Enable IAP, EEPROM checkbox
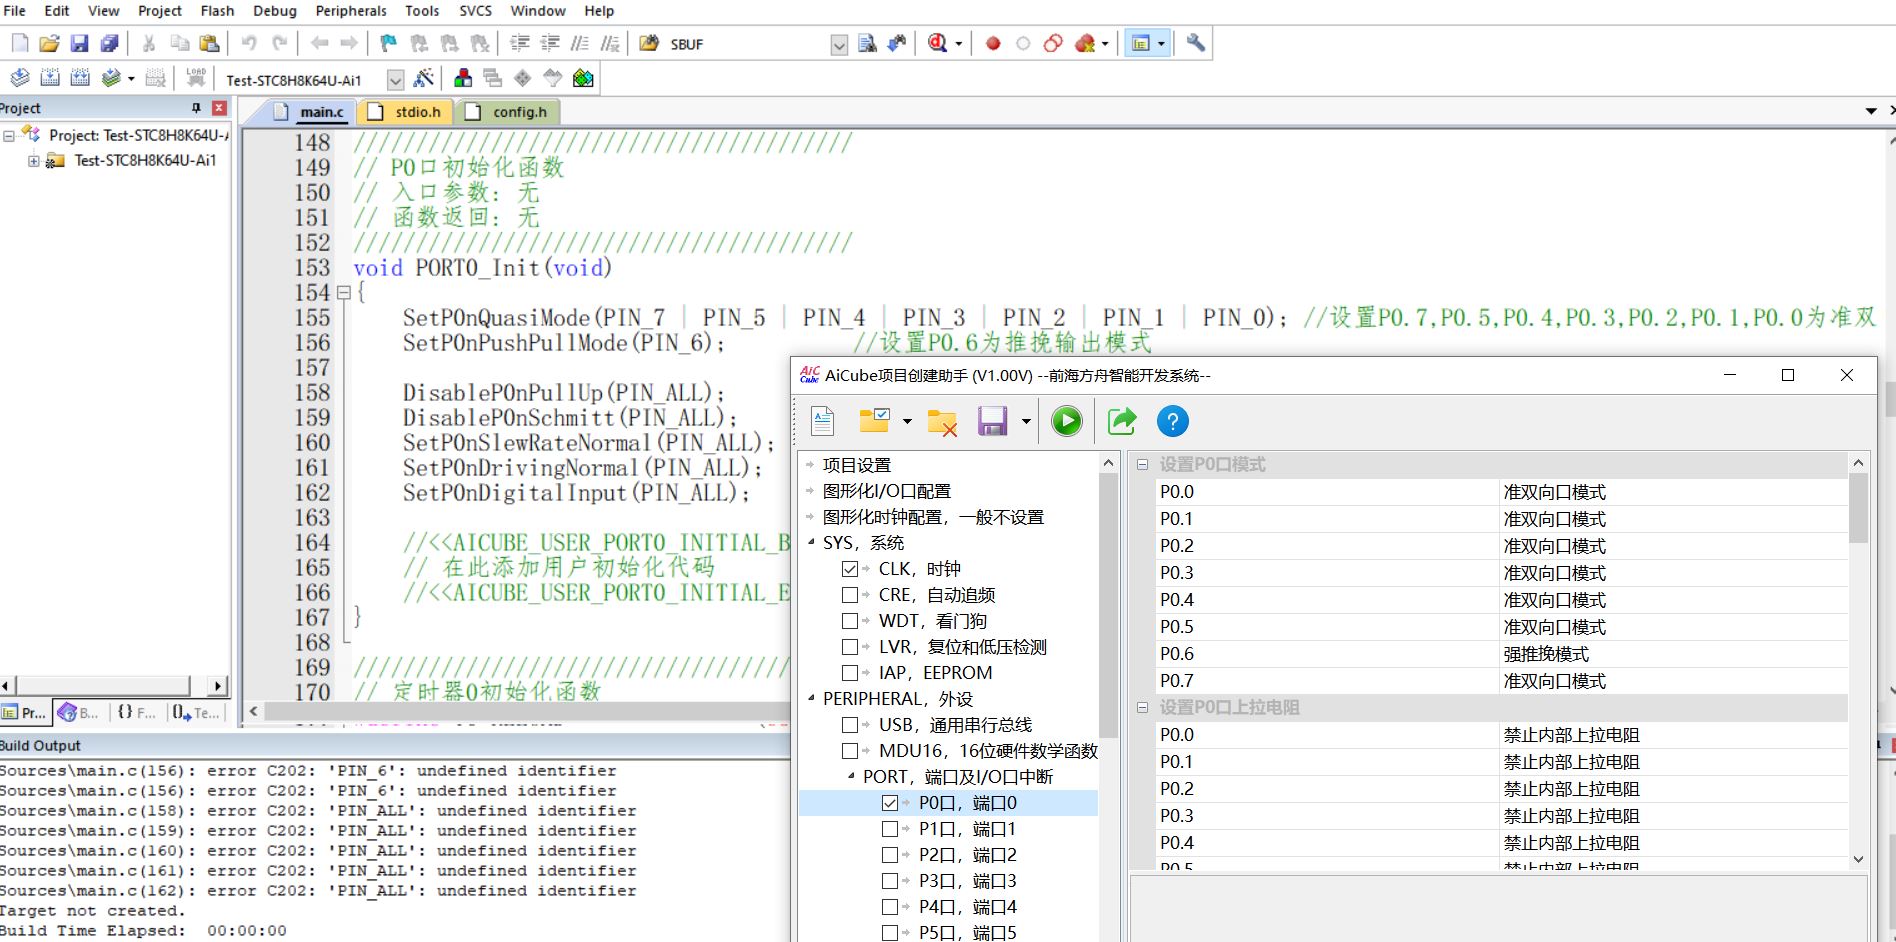The image size is (1896, 942). pyautogui.click(x=850, y=673)
